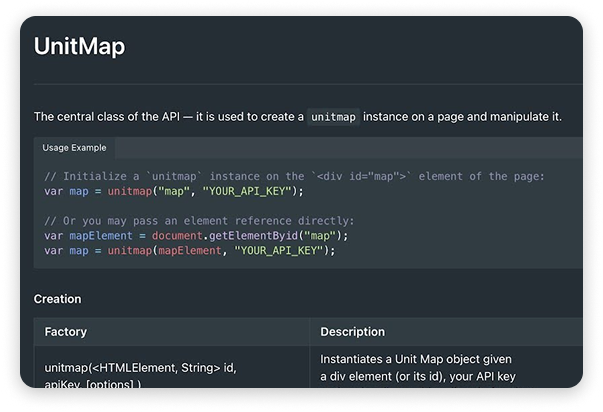Click the "Or you may pass an element reference" comment
Image resolution: width=603 pixels, height=412 pixels.
pyautogui.click(x=199, y=220)
